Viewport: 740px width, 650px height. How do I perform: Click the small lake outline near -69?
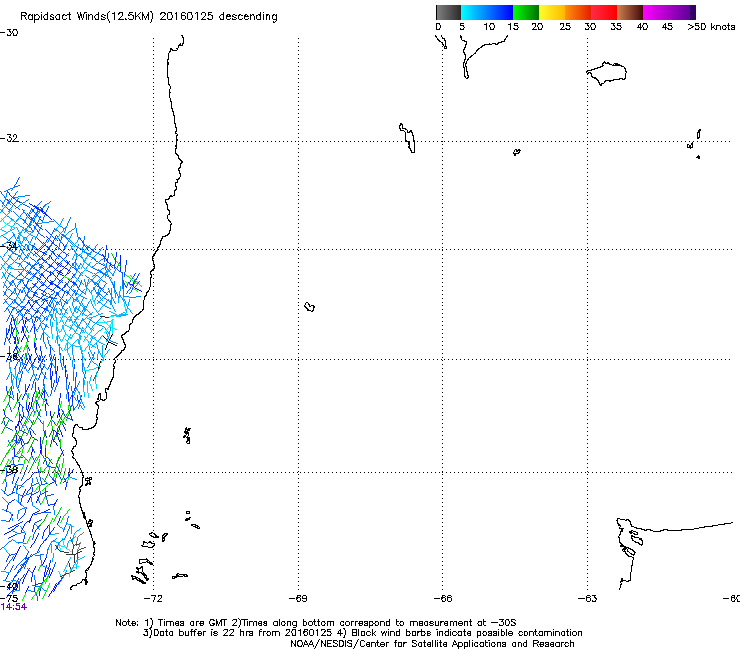(310, 307)
